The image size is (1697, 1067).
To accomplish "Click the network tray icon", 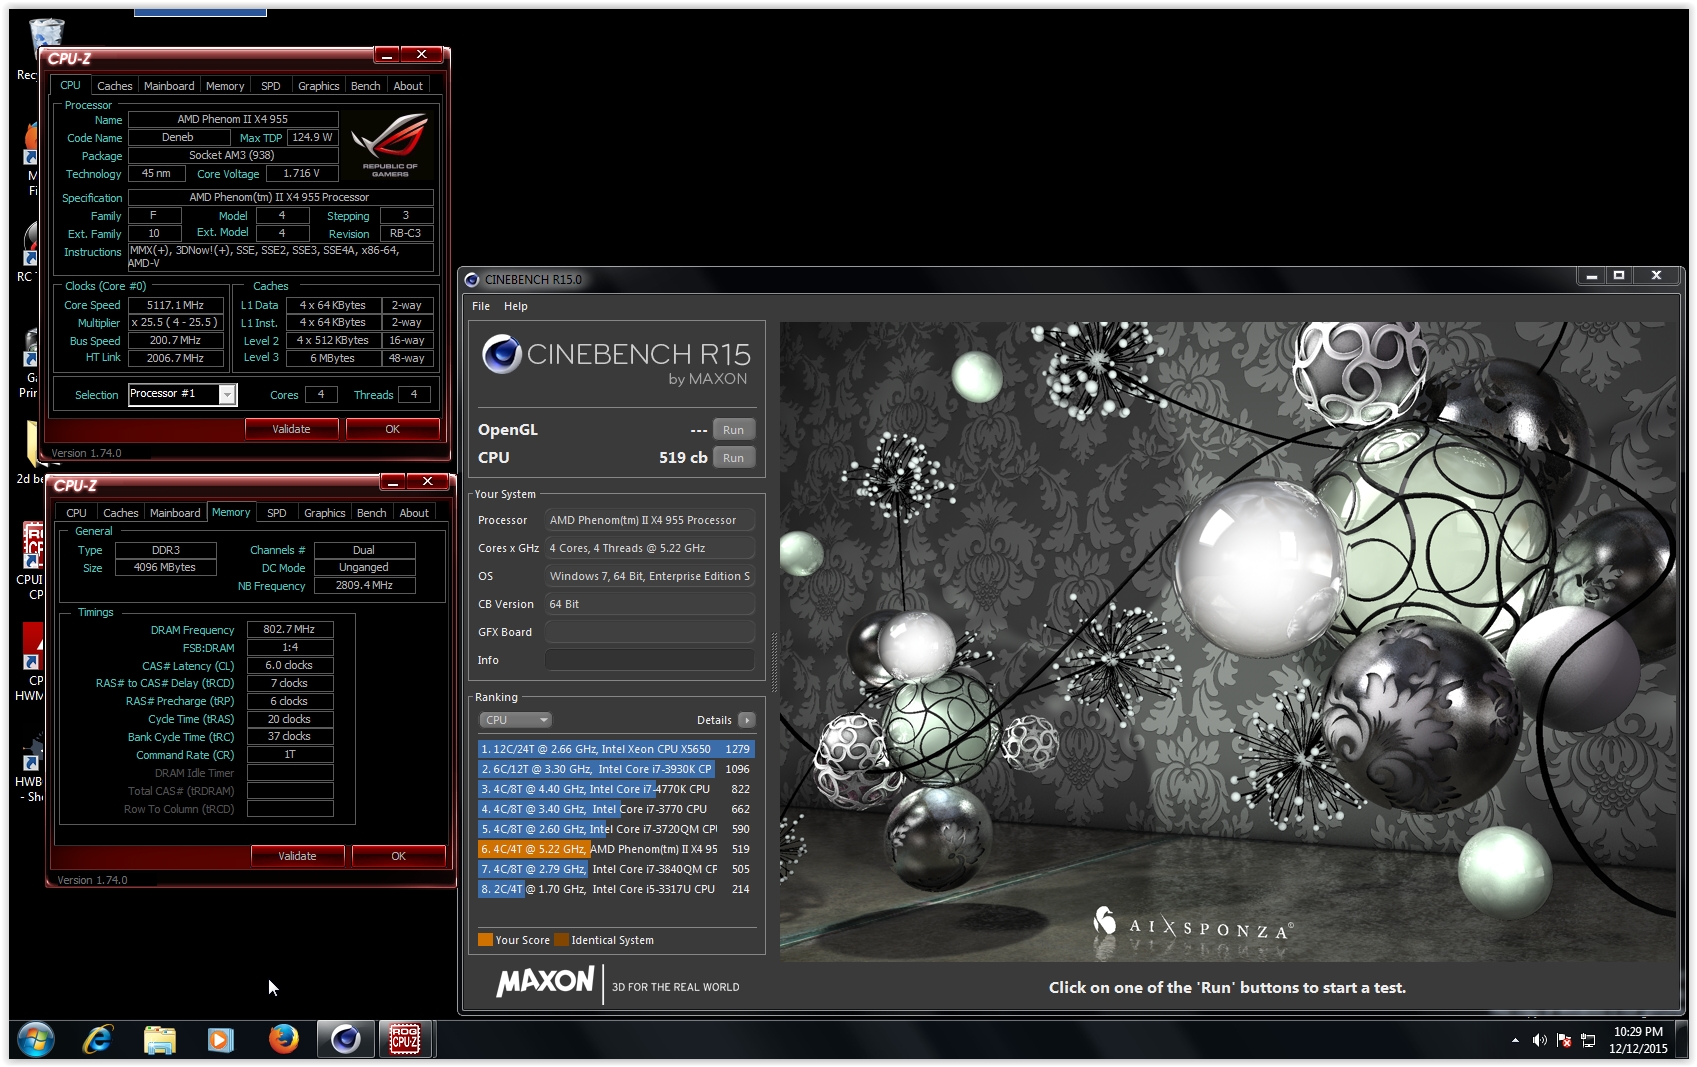I will click(1588, 1040).
